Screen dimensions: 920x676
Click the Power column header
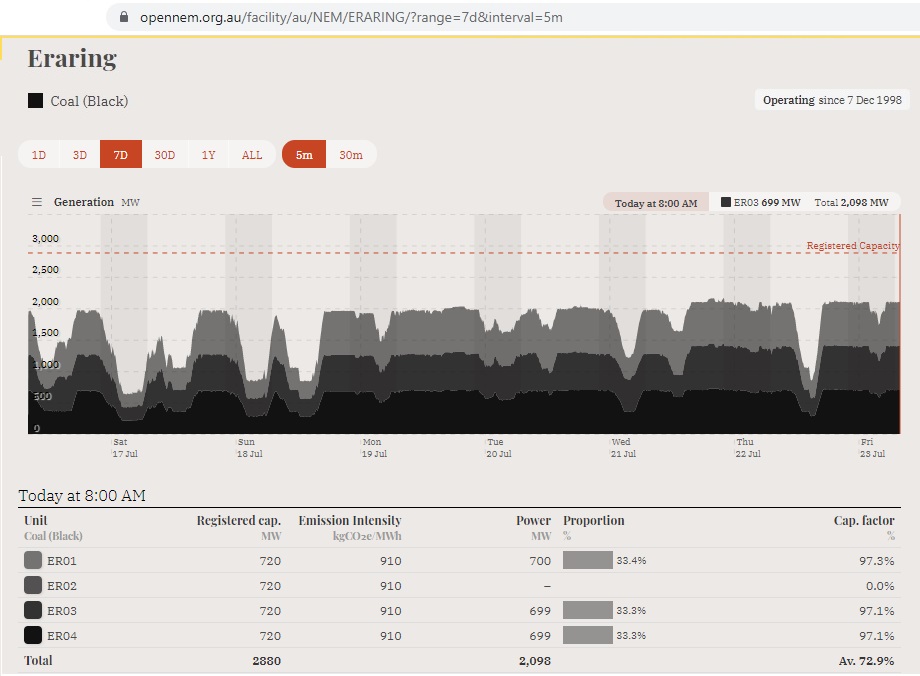(533, 520)
